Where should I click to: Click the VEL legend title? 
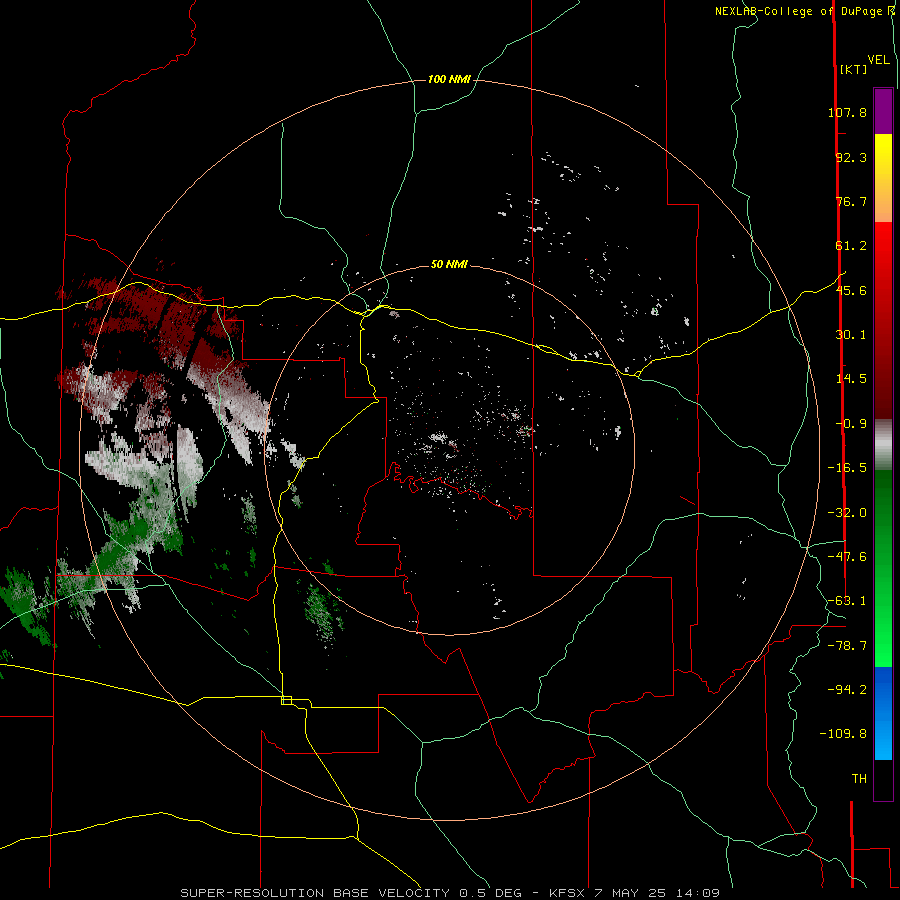(x=879, y=60)
